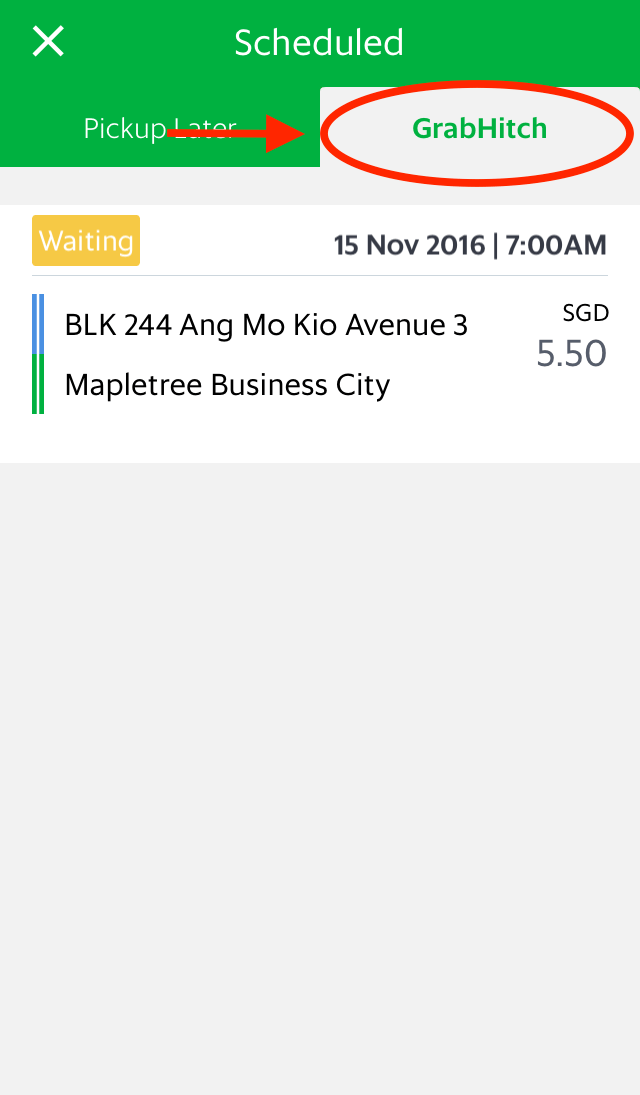Tap the Scheduled header title
This screenshot has height=1095, width=640.
(319, 43)
